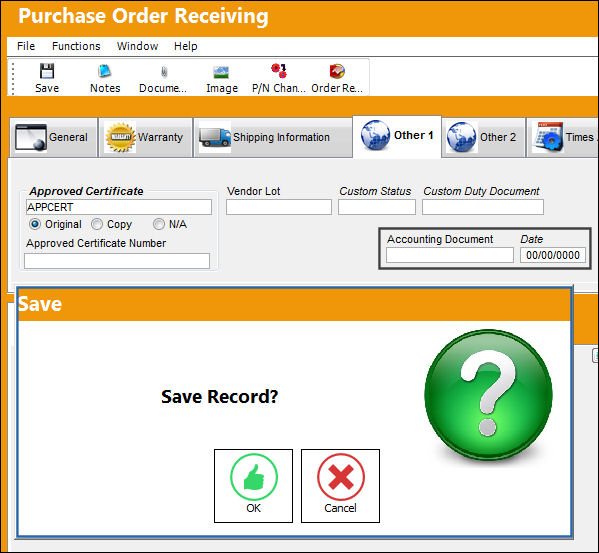The width and height of the screenshot is (599, 553).
Task: Click the Approved Certificate label
Action: pyautogui.click(x=86, y=191)
